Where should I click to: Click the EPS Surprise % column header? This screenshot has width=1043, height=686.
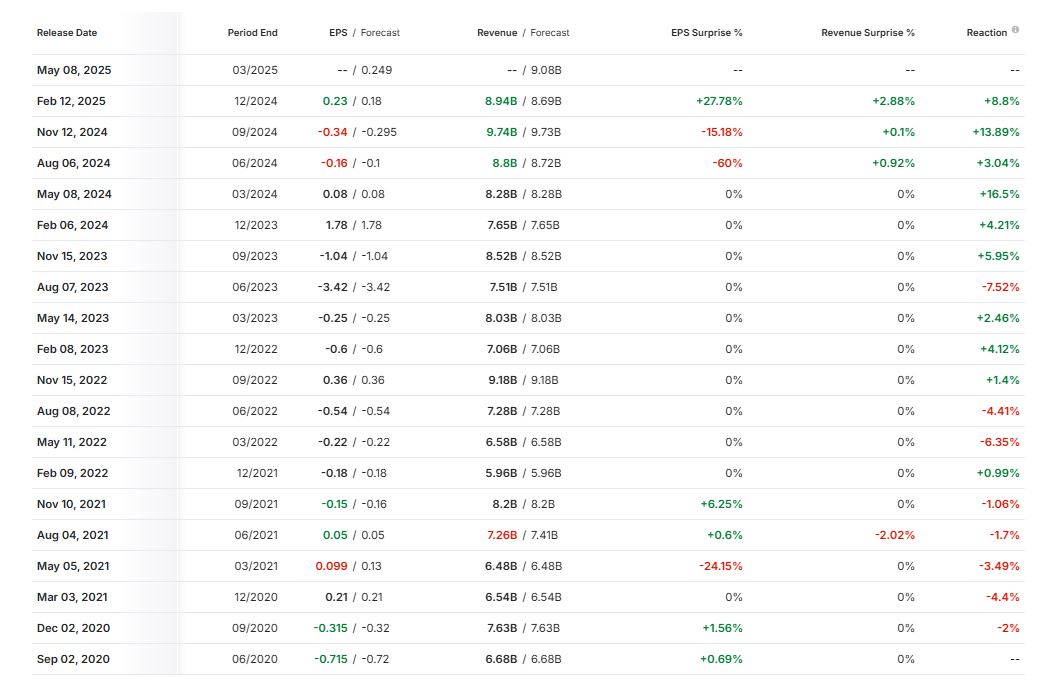click(706, 33)
